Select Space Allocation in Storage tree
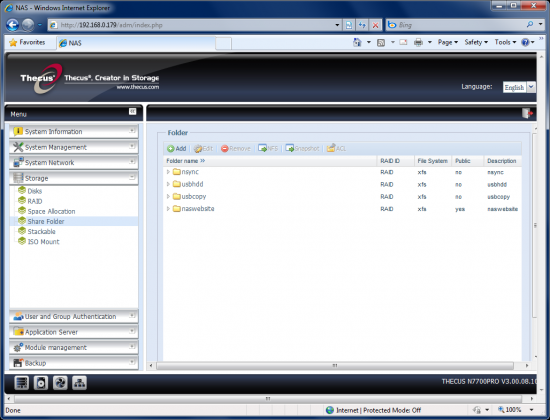 [51, 211]
